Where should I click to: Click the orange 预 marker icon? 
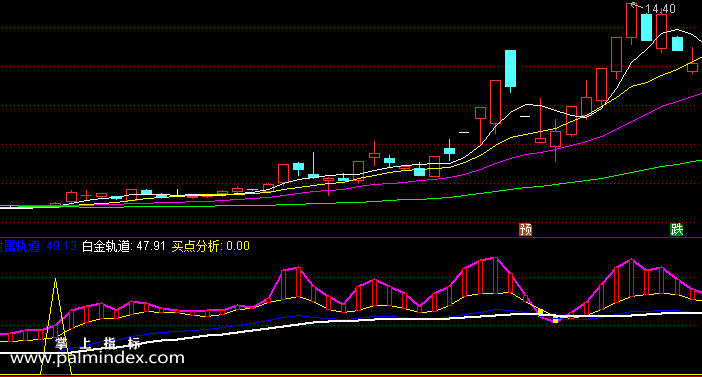tap(525, 229)
